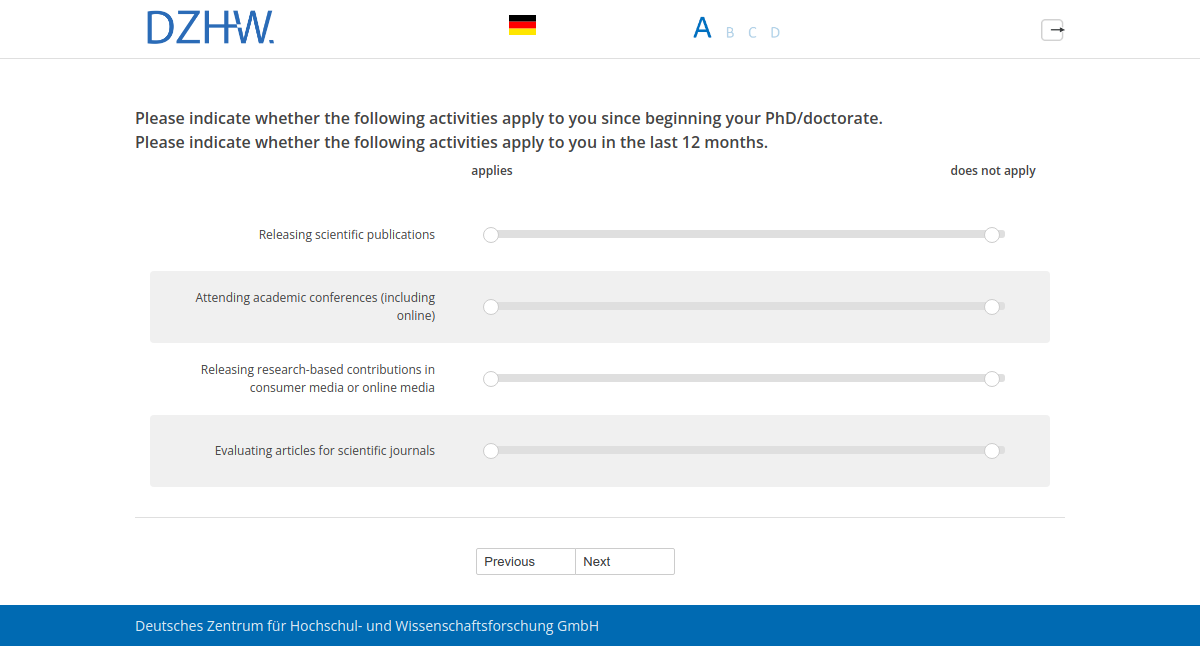The image size is (1200, 655).
Task: Click the DZHW logo
Action: [210, 26]
